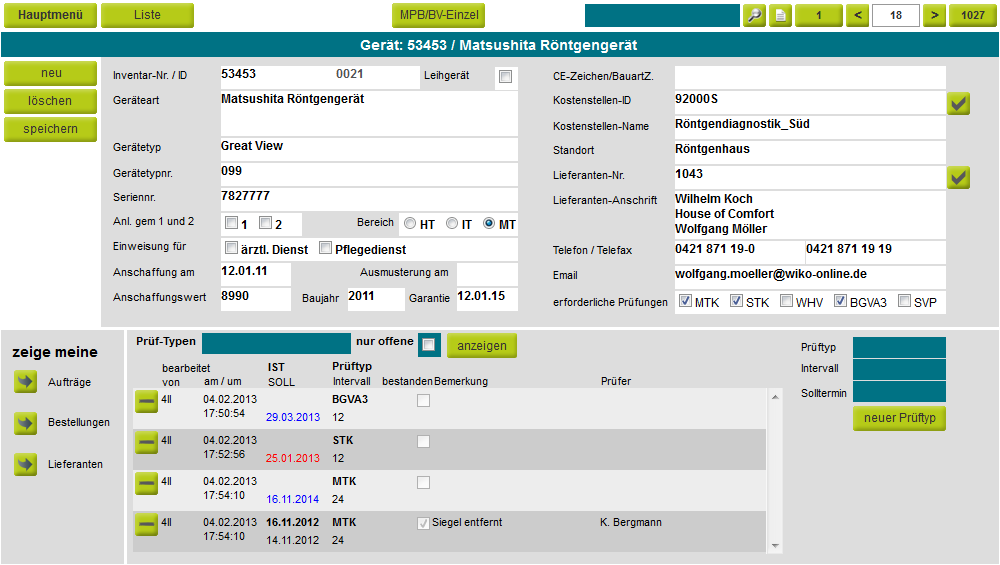Switch to the Liste view
The height and width of the screenshot is (565, 1000).
(148, 15)
